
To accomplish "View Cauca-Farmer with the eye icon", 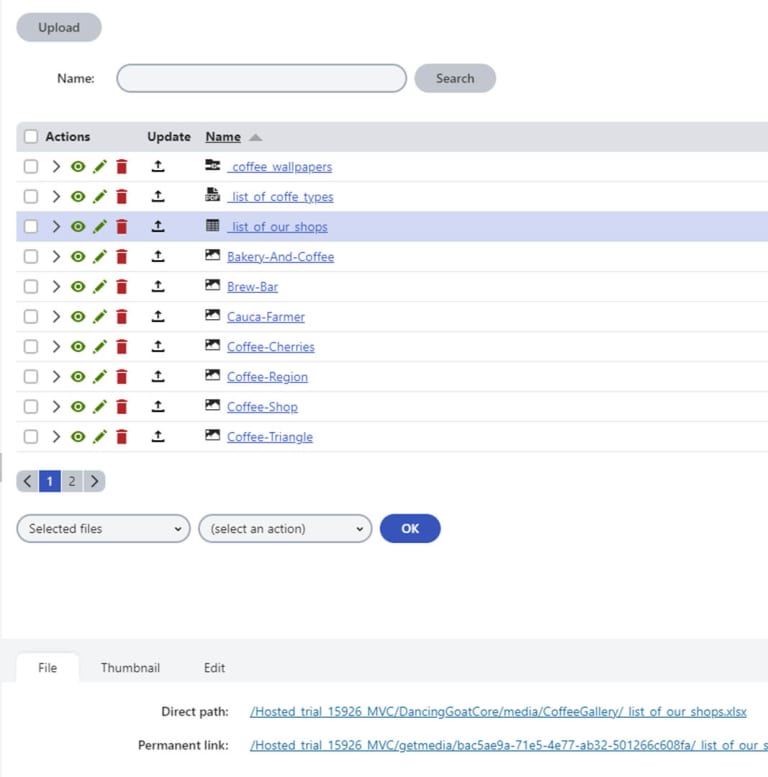I will [x=78, y=317].
